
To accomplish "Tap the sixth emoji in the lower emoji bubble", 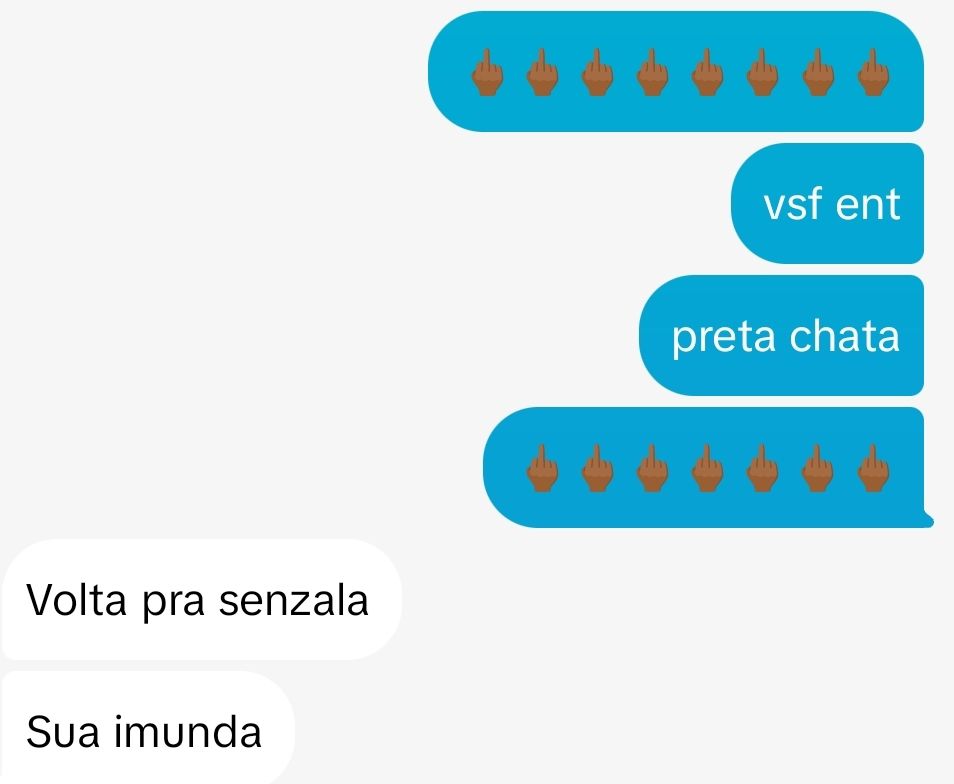I will 818,468.
